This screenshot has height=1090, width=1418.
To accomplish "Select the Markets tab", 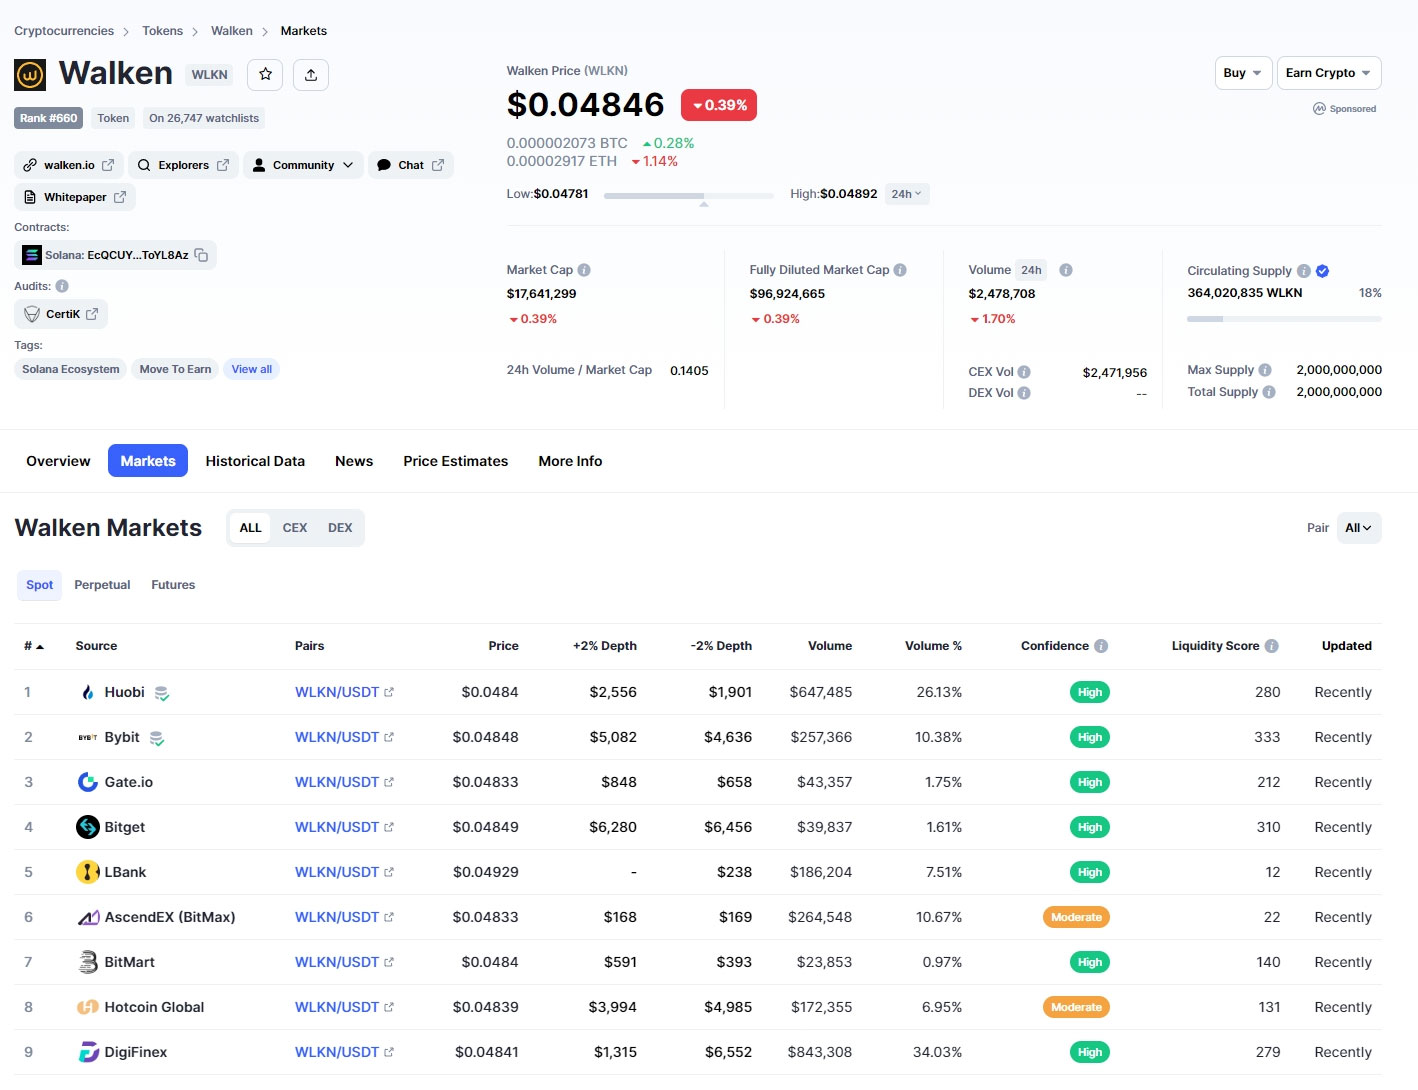I will (148, 461).
